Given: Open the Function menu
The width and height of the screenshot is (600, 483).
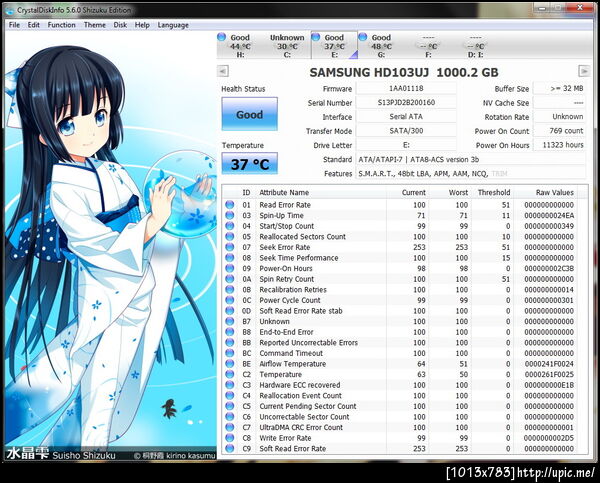Looking at the screenshot, I should [62, 25].
